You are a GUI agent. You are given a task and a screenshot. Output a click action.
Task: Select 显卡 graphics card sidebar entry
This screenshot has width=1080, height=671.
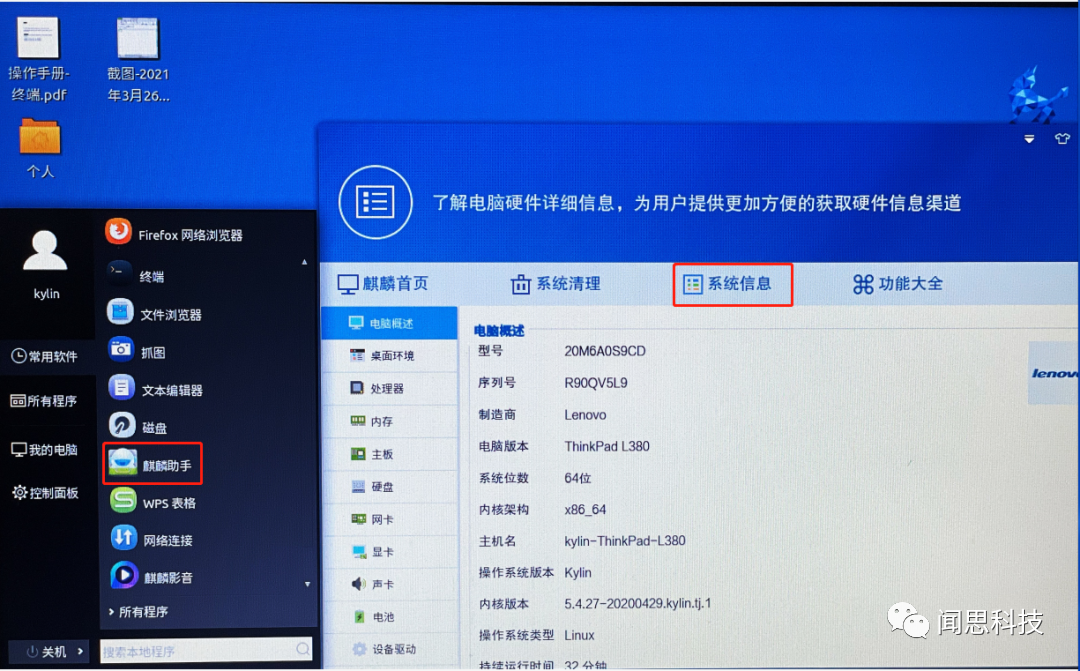(389, 552)
